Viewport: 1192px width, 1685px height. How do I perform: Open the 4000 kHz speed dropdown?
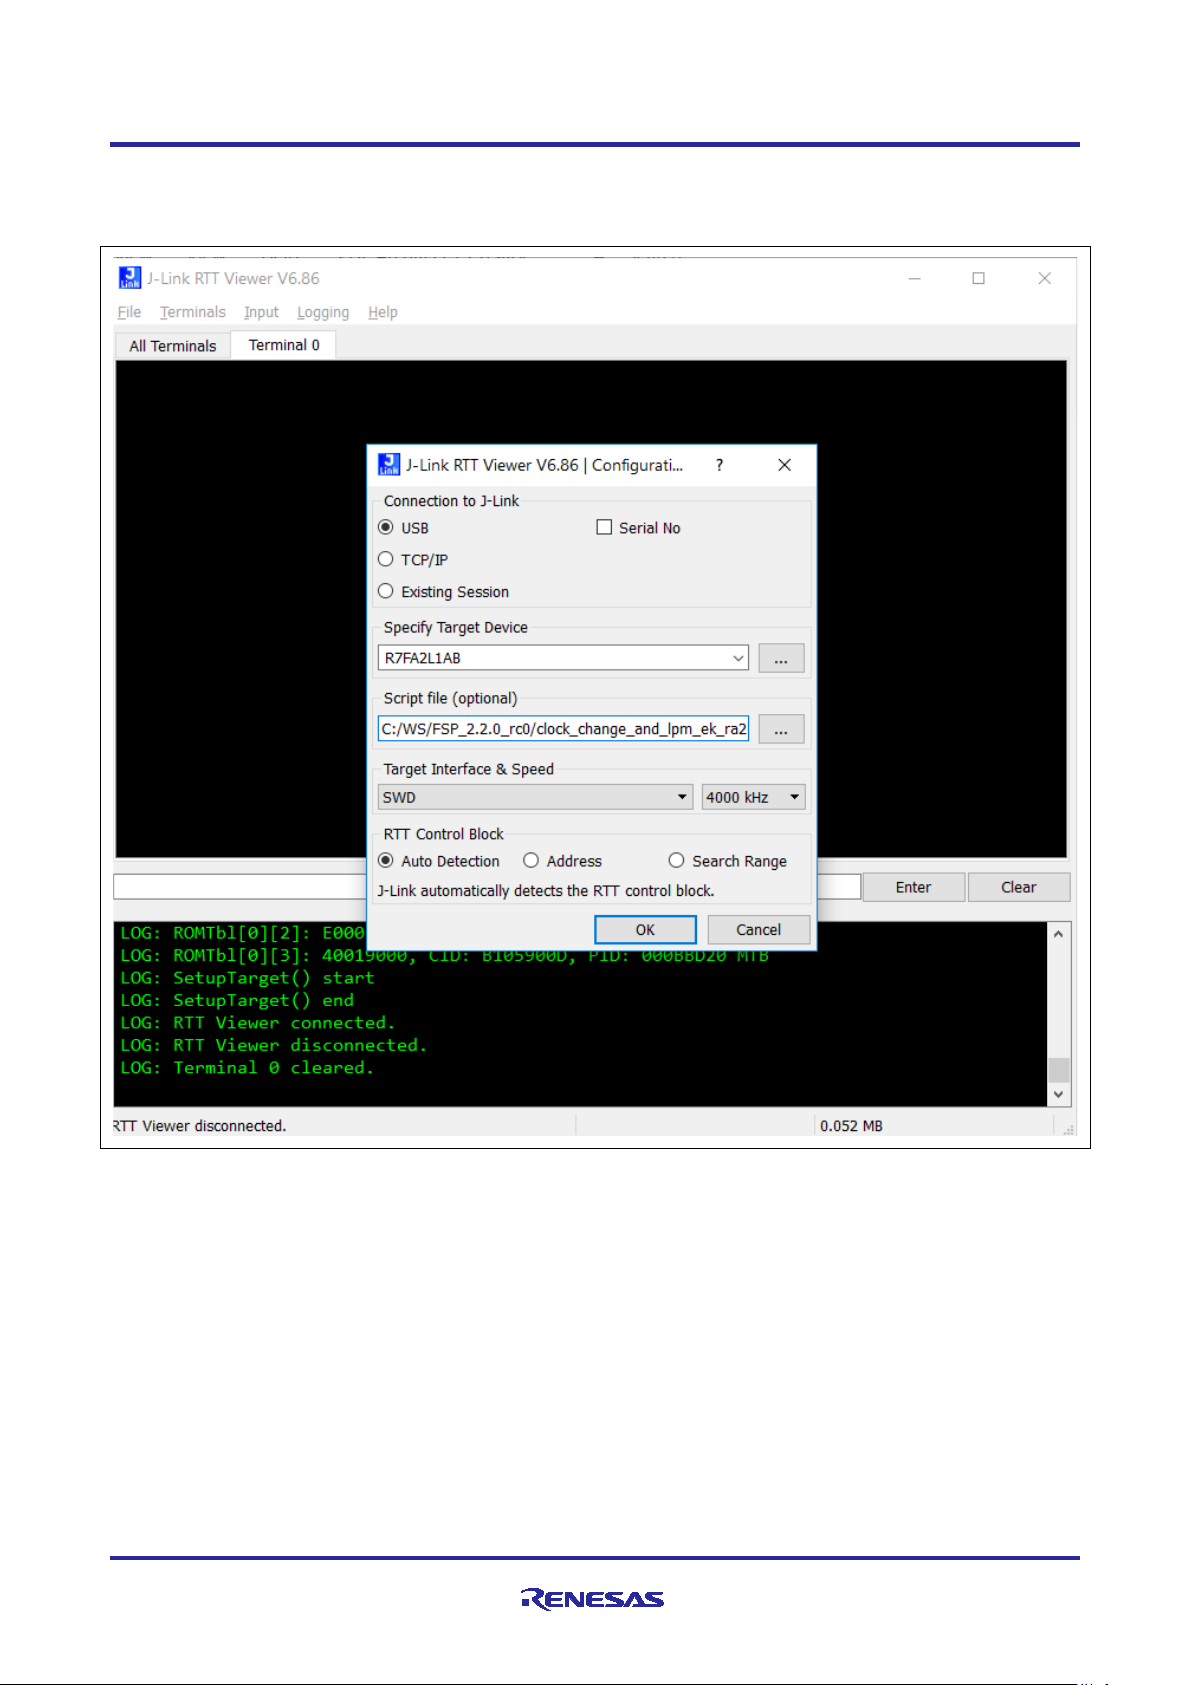(753, 797)
